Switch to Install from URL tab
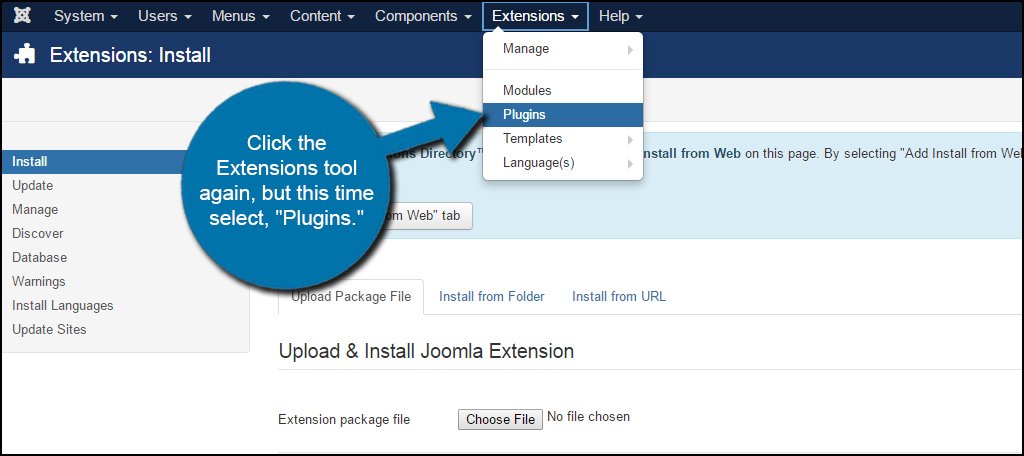This screenshot has height=456, width=1024. click(x=619, y=297)
